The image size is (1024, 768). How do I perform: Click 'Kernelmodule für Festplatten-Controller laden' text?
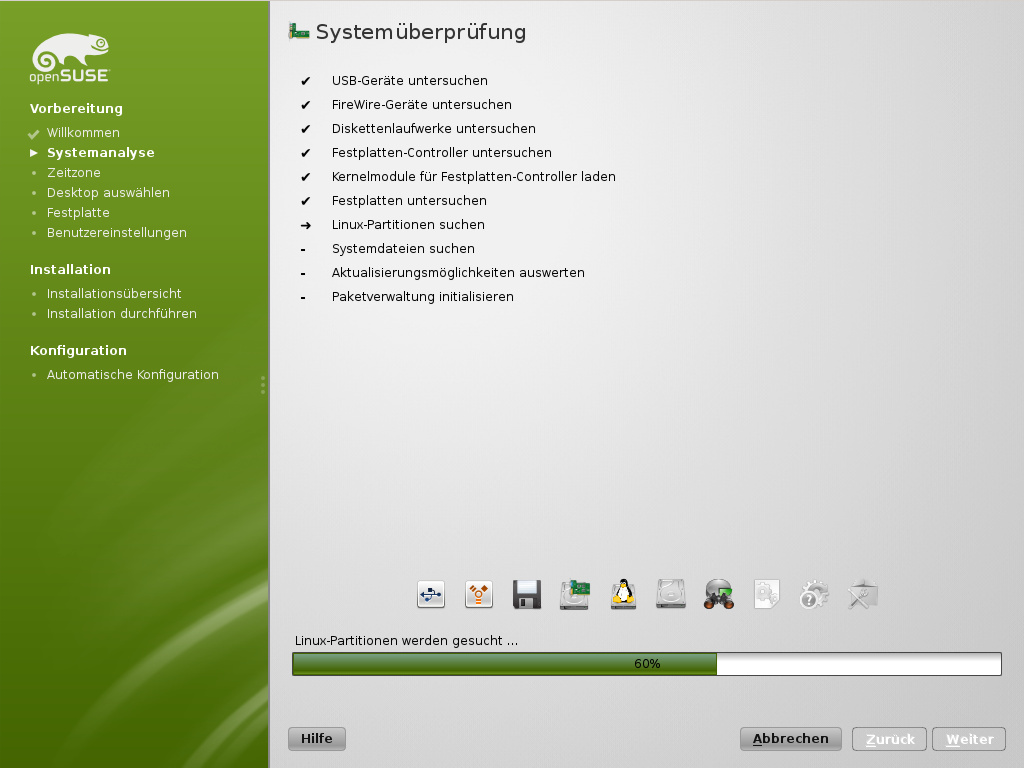[473, 177]
